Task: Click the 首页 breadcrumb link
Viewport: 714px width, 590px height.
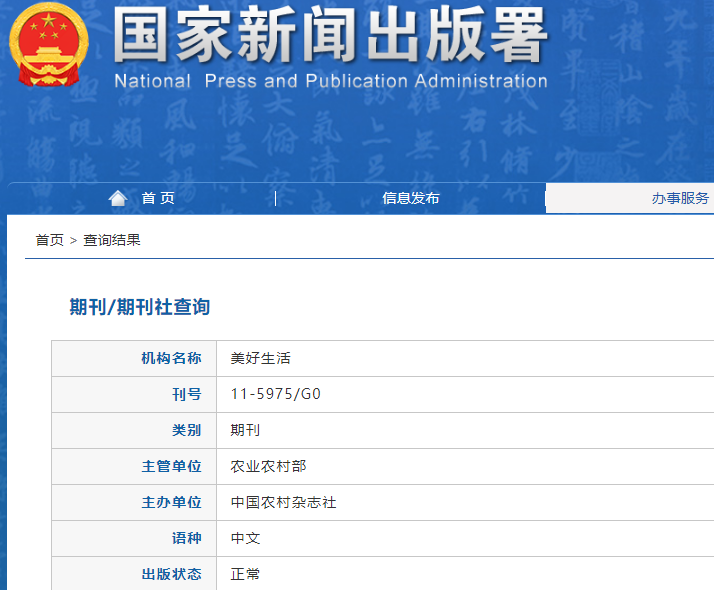Action: (x=49, y=240)
